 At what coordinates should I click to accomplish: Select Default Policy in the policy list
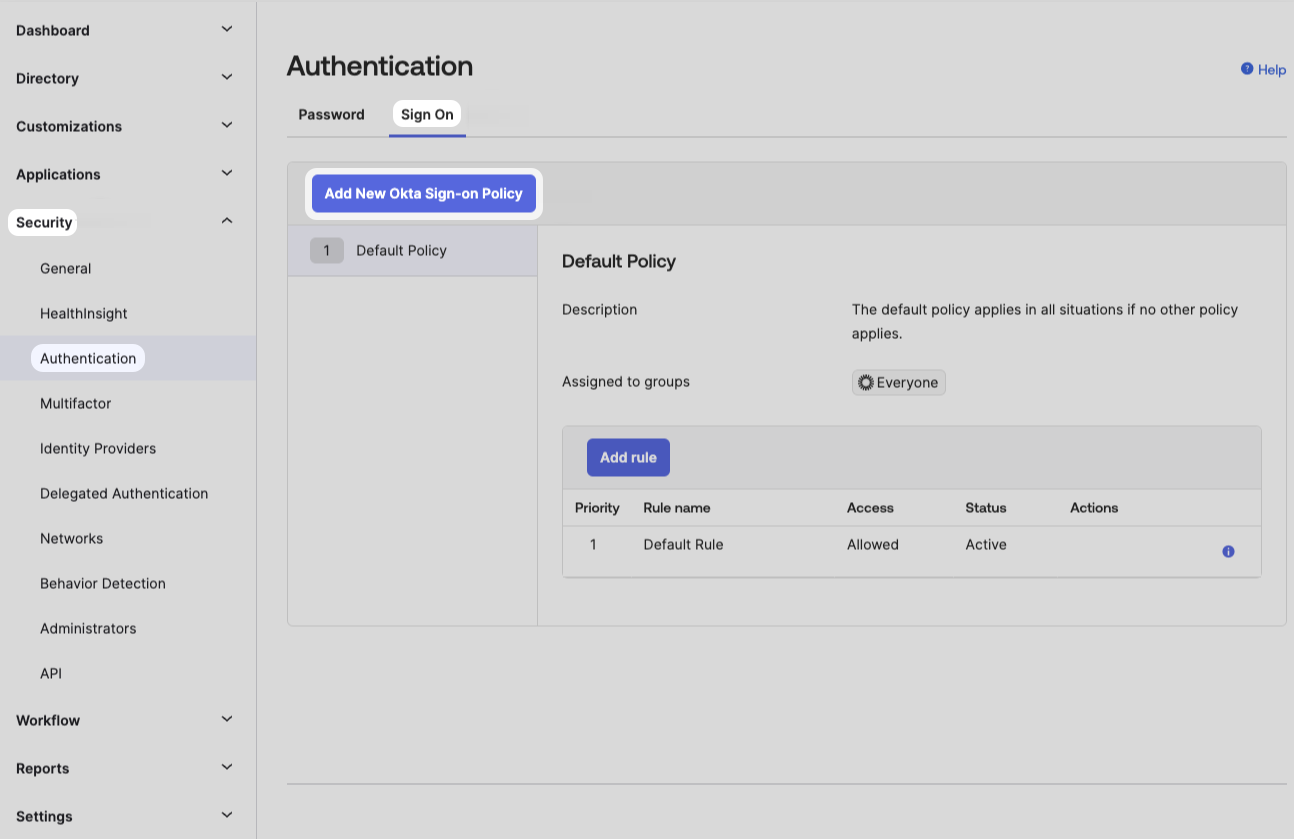click(412, 250)
